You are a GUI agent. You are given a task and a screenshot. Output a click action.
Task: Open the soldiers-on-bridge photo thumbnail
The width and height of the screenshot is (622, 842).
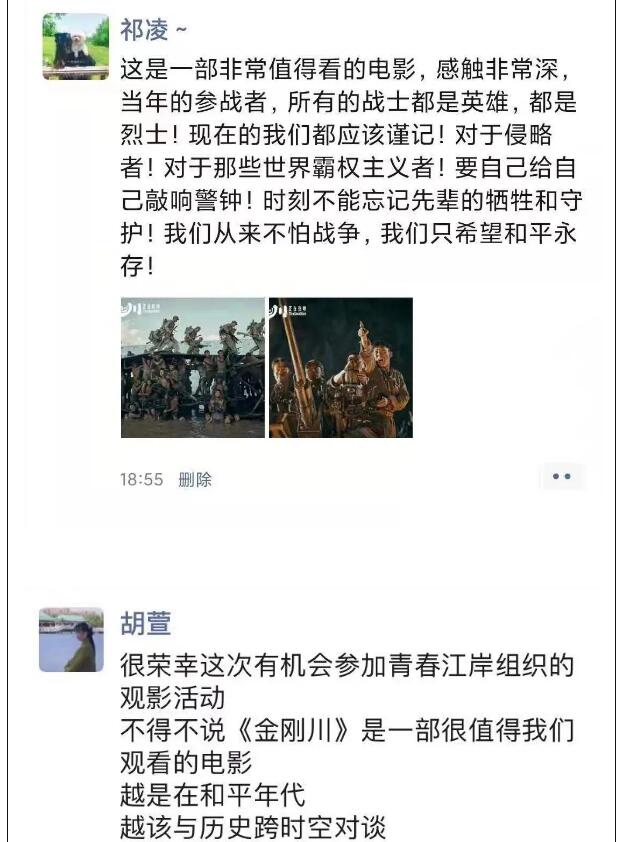pyautogui.click(x=193, y=367)
